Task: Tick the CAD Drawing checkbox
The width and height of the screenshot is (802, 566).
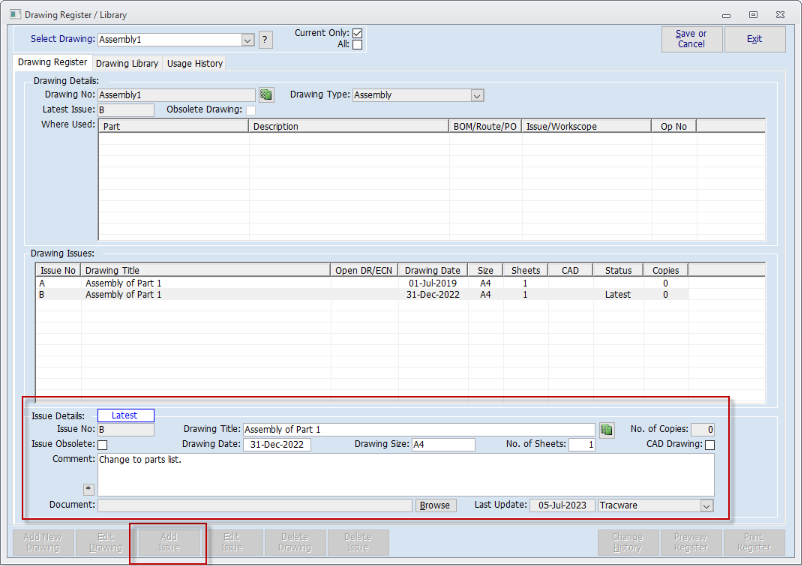Action: coord(710,445)
